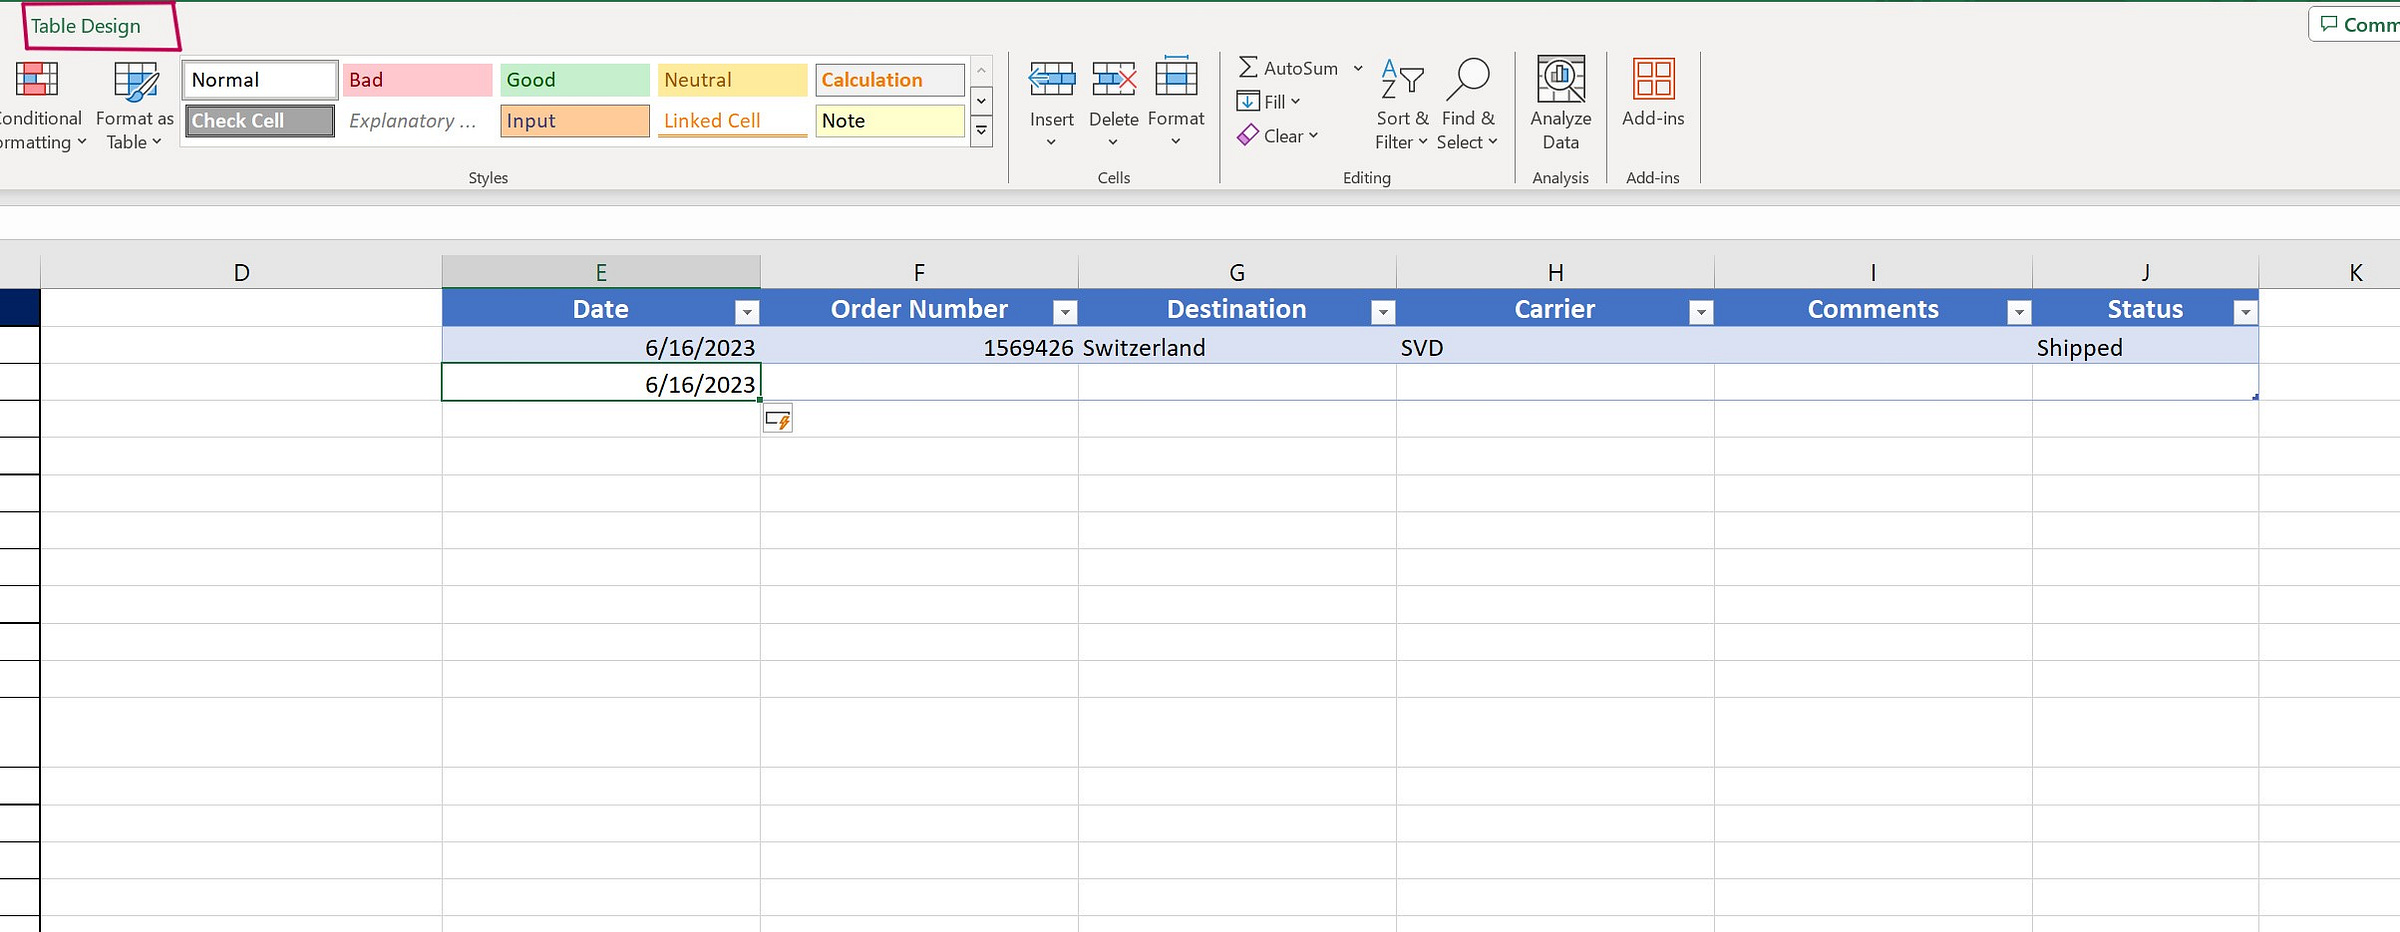Open the Comments pane button

pos(2355,24)
